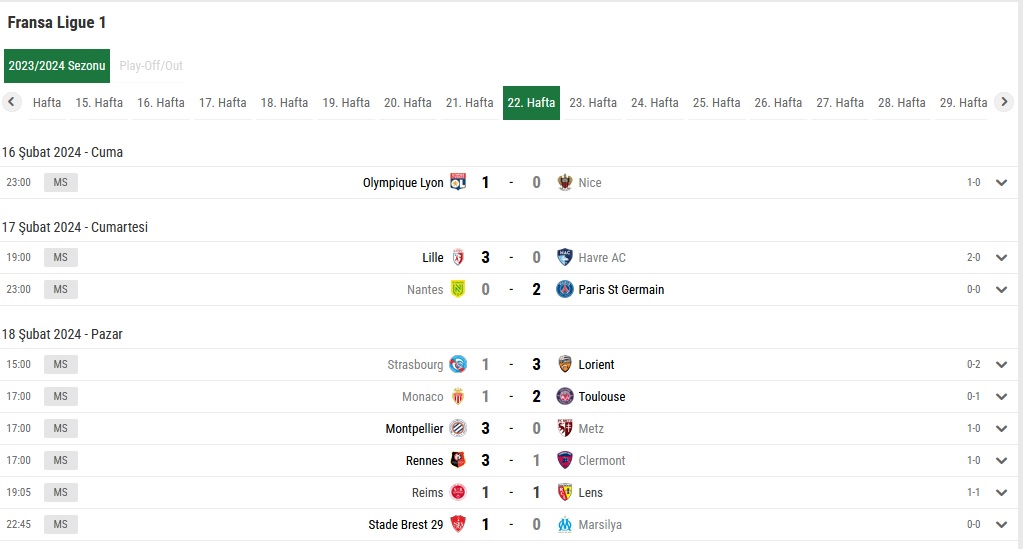
Task: Expand the Lille vs Havre AC details
Action: pos(1001,258)
